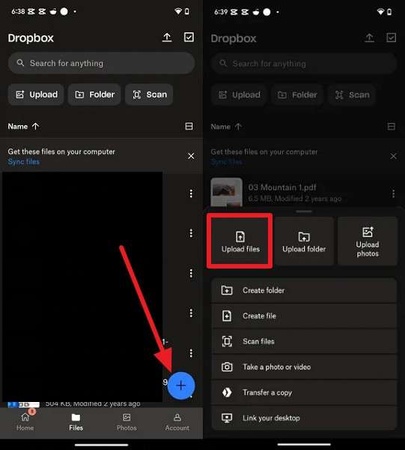Tap the bottom sheet drag handle
Viewport: 405px width, 450px height.
(x=304, y=211)
